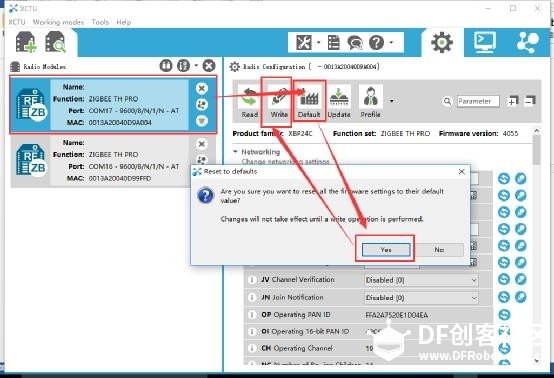The image size is (554, 378).
Task: Expand the COM17 module details arrow
Action: click(202, 121)
